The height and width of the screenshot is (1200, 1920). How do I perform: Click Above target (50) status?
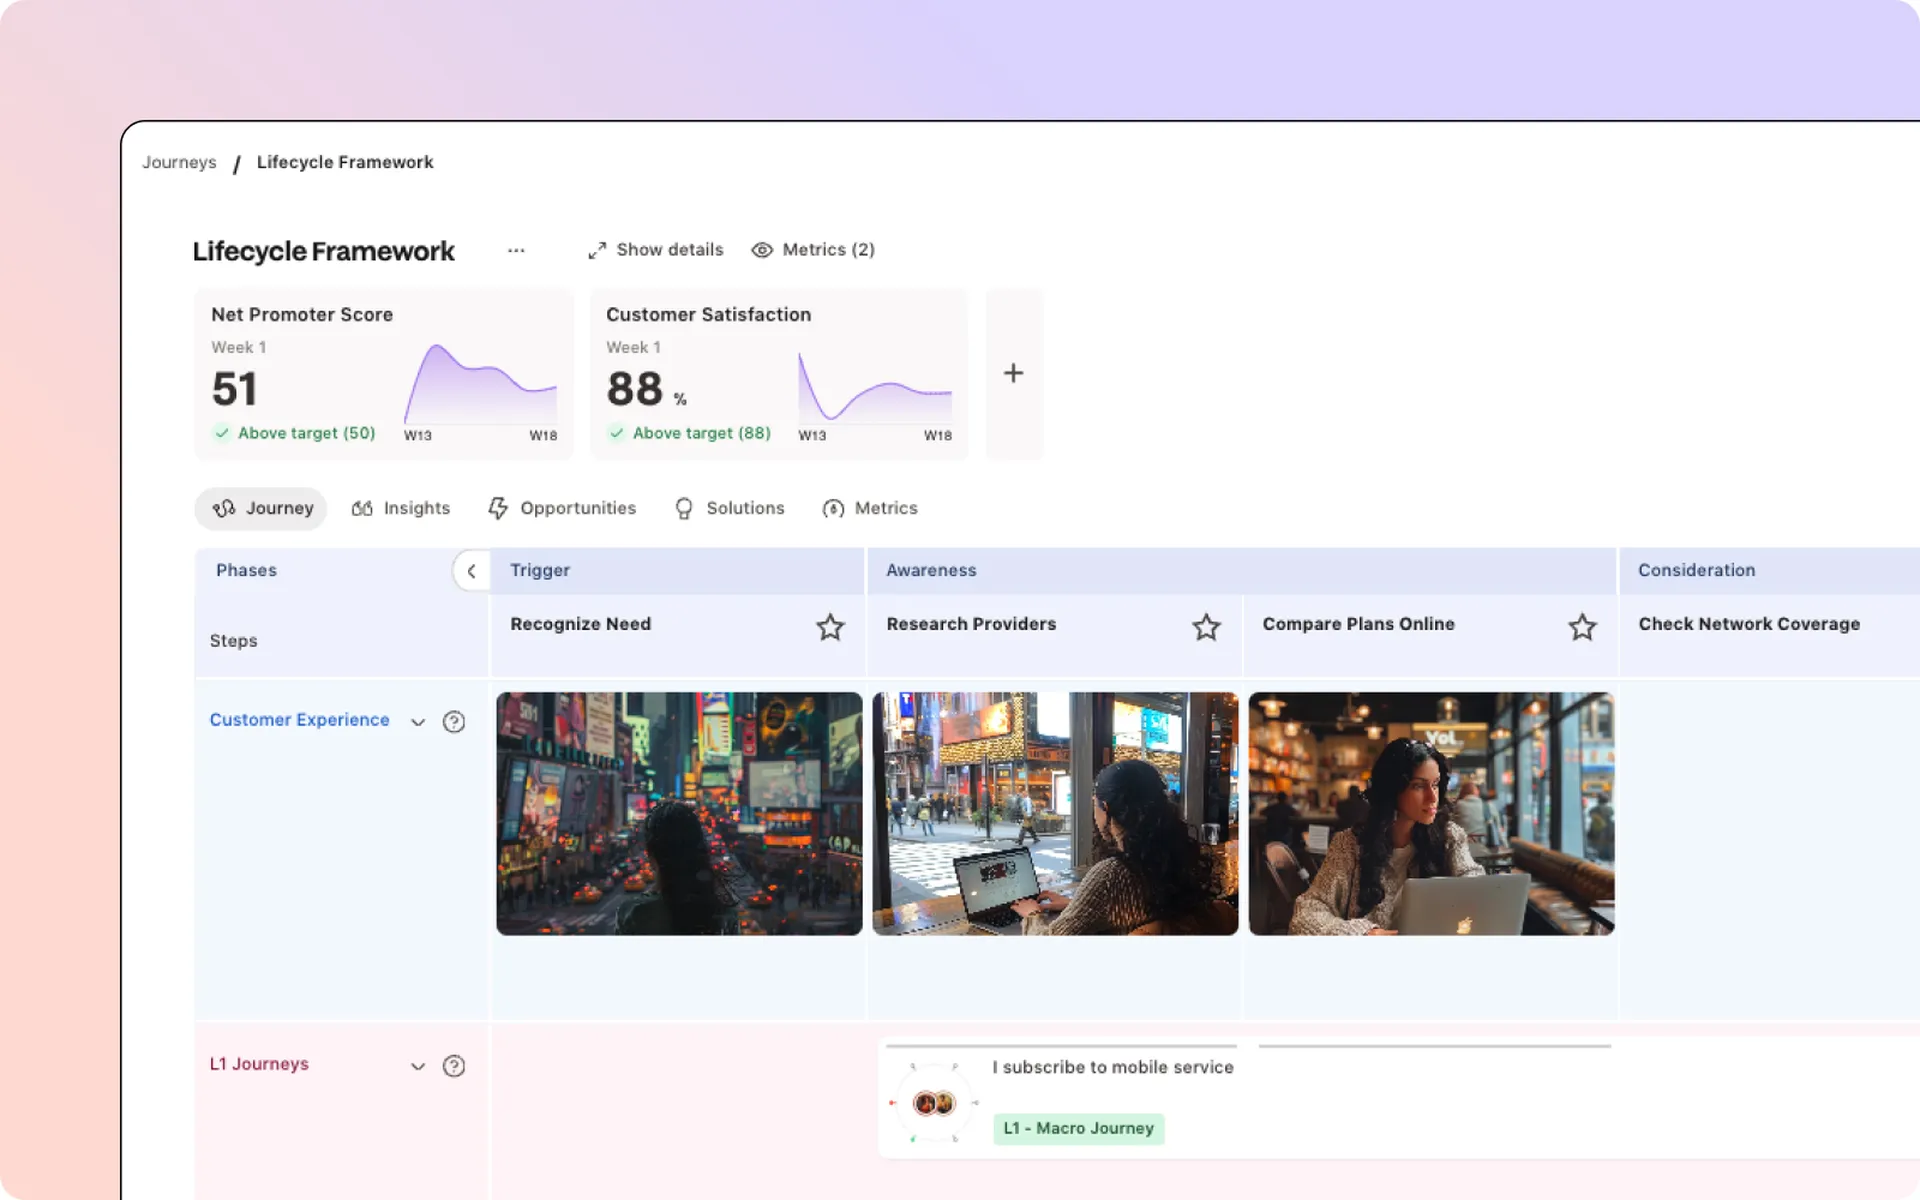[295, 433]
